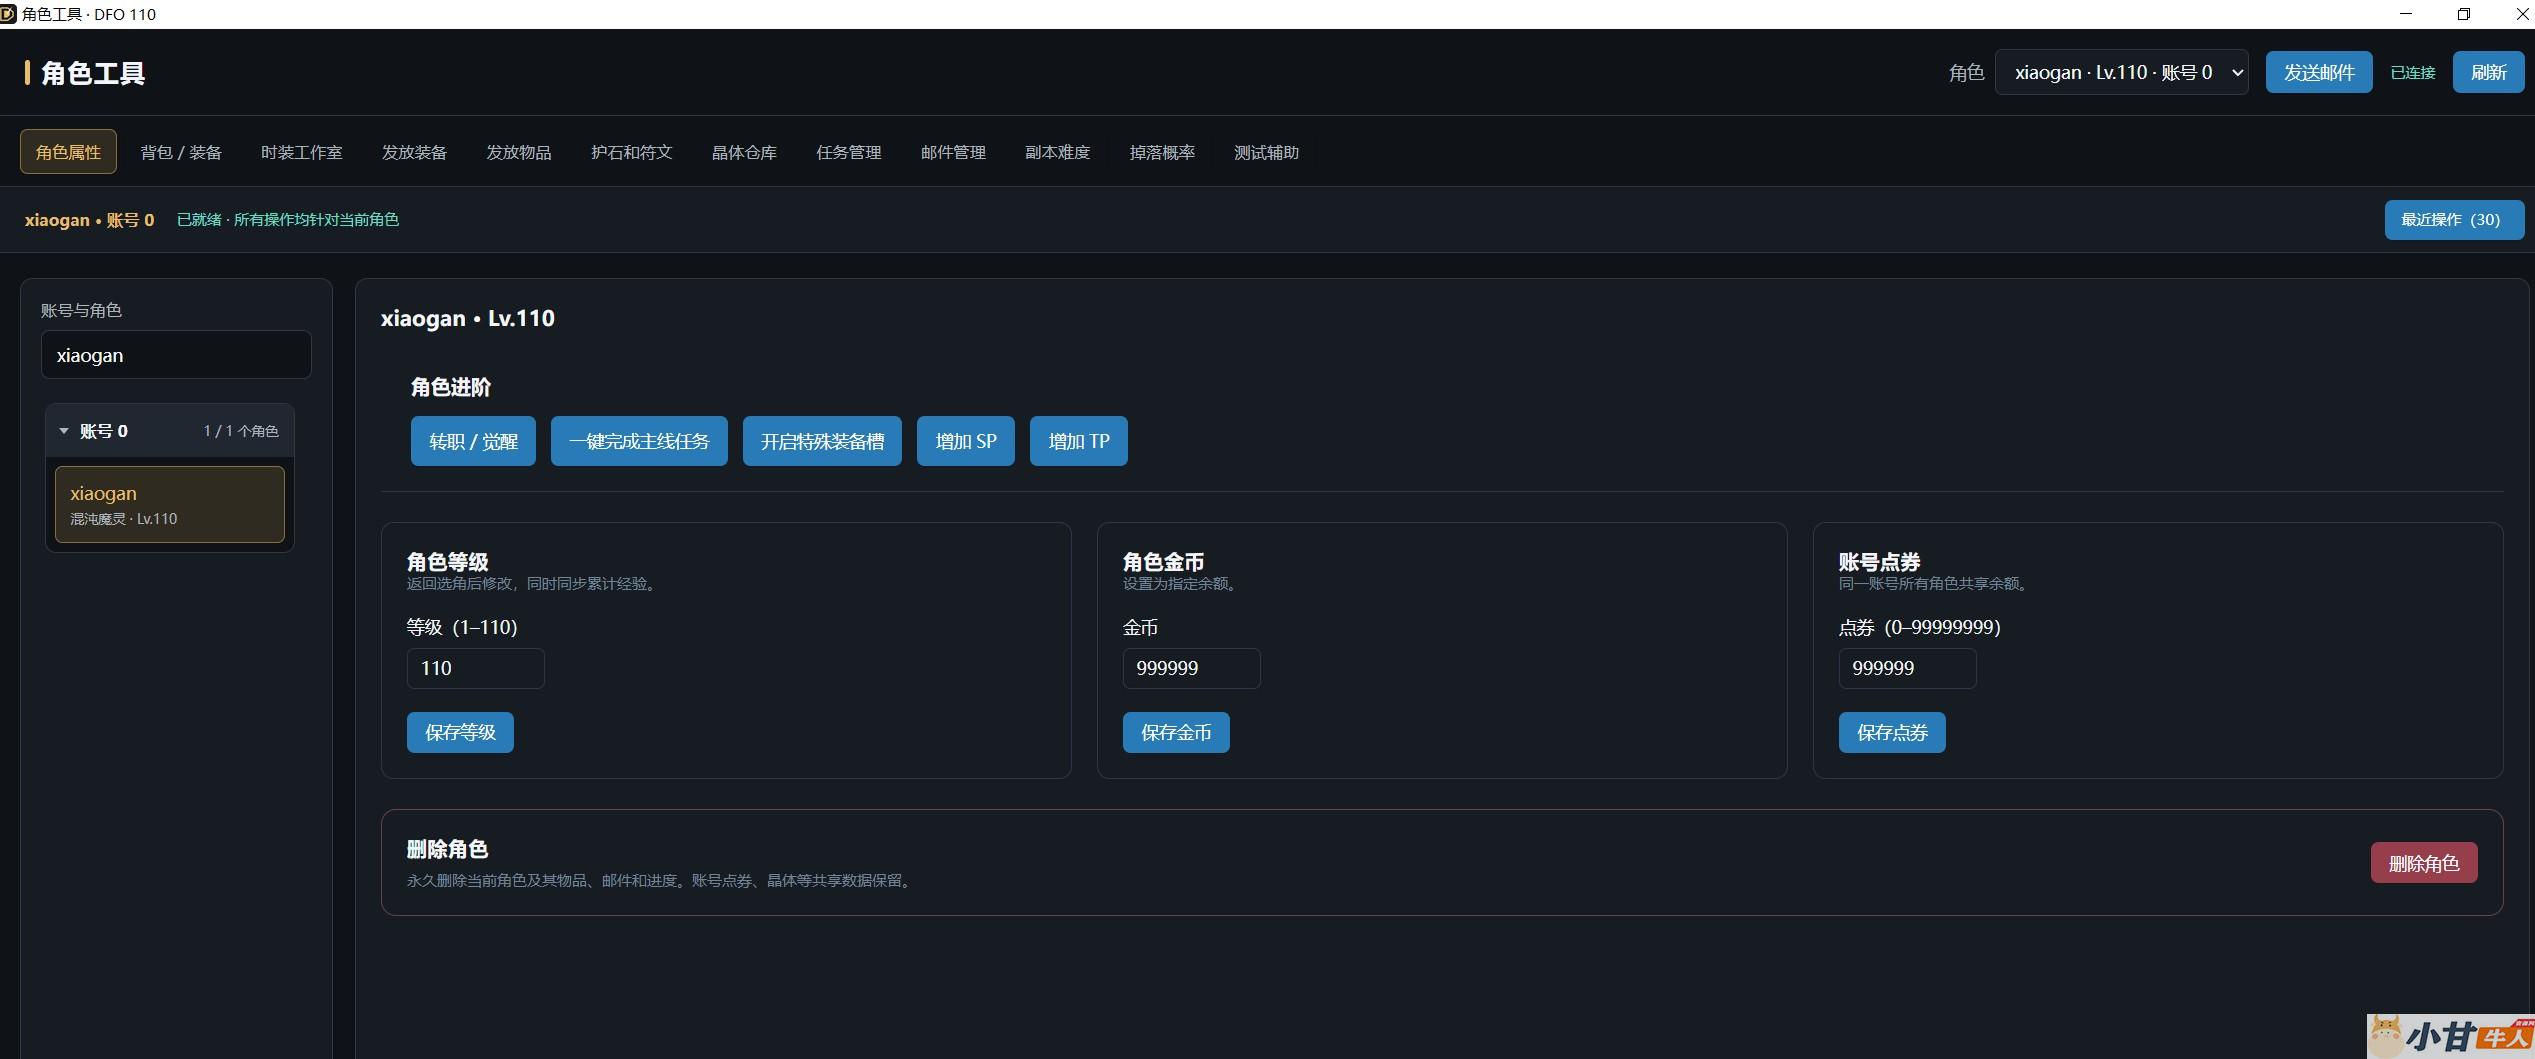Open 最近操作 (30) history
Viewport: 2535px width, 1059px height.
pyautogui.click(x=2454, y=220)
